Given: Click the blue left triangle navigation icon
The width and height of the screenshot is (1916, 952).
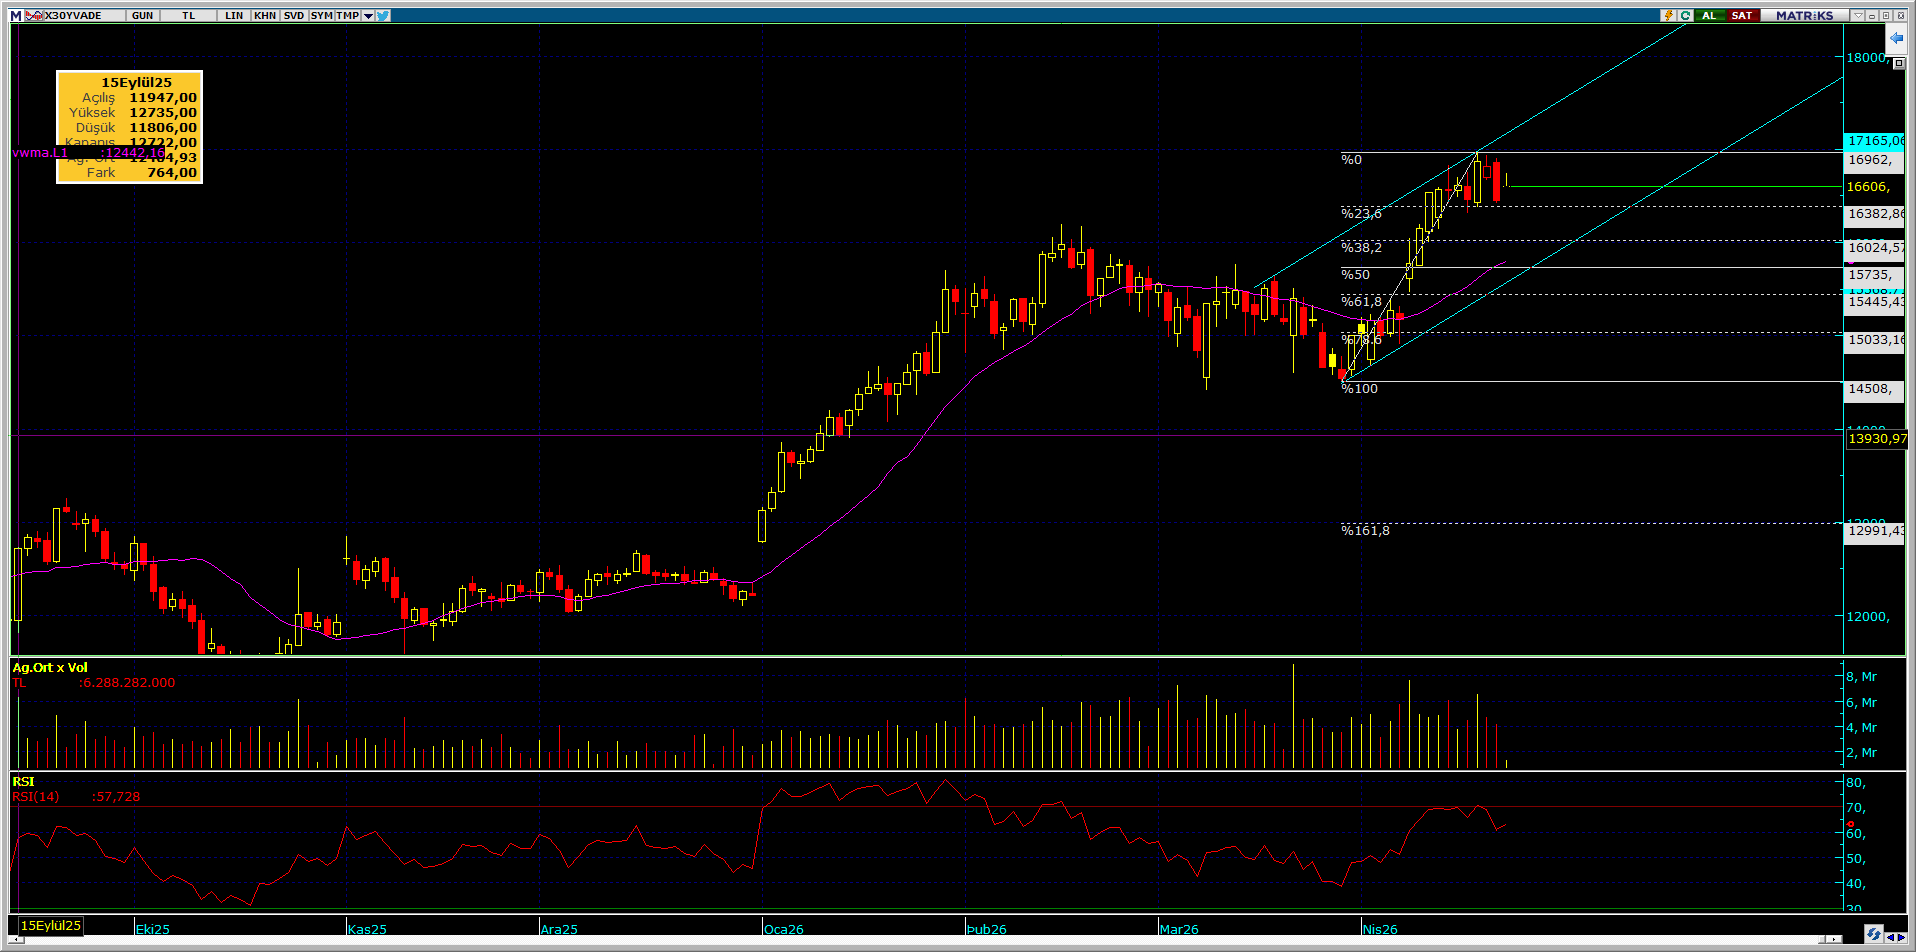Looking at the screenshot, I should pos(1890,937).
